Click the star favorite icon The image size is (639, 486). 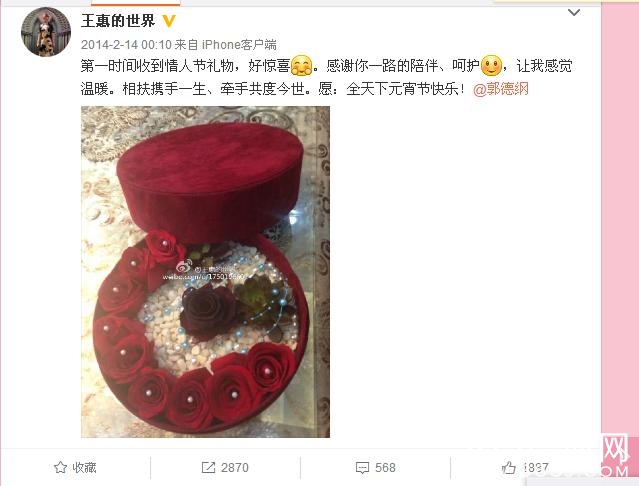click(60, 467)
